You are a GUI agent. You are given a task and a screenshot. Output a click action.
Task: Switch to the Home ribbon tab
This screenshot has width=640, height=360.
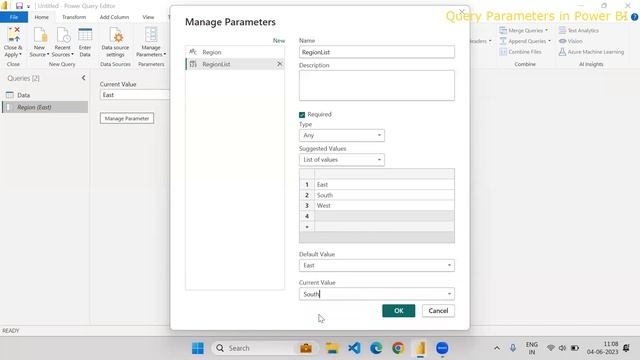click(x=42, y=17)
